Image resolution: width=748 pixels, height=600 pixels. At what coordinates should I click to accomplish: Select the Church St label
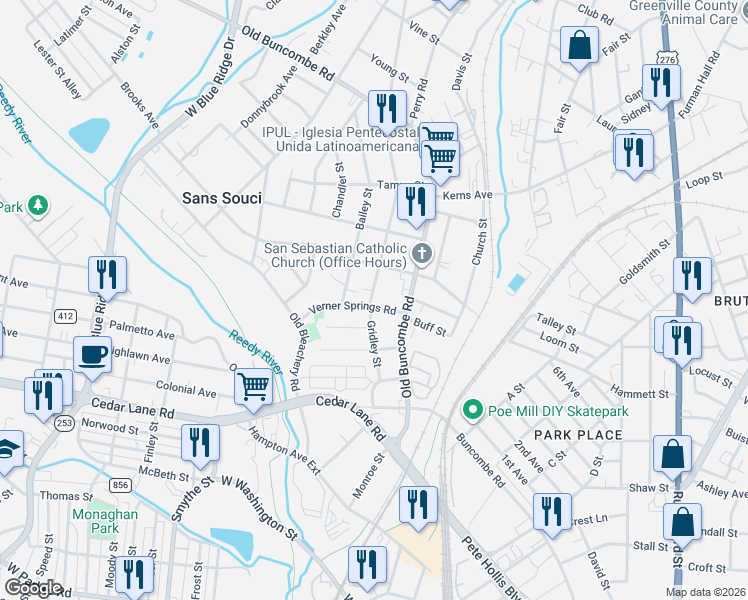coord(480,242)
